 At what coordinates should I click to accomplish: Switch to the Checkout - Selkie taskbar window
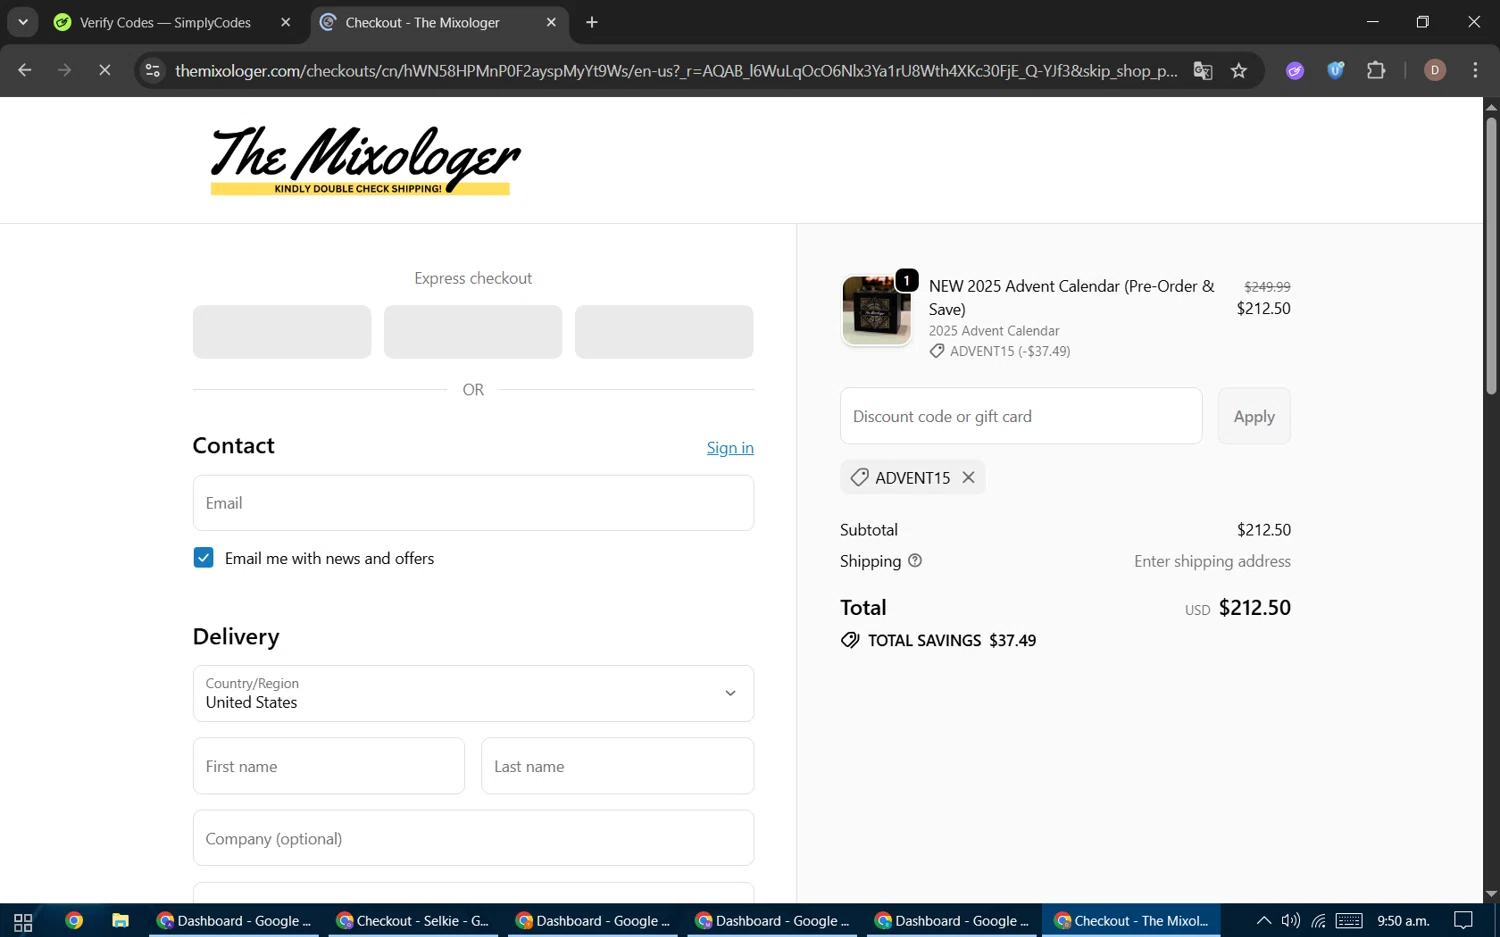coord(413,921)
